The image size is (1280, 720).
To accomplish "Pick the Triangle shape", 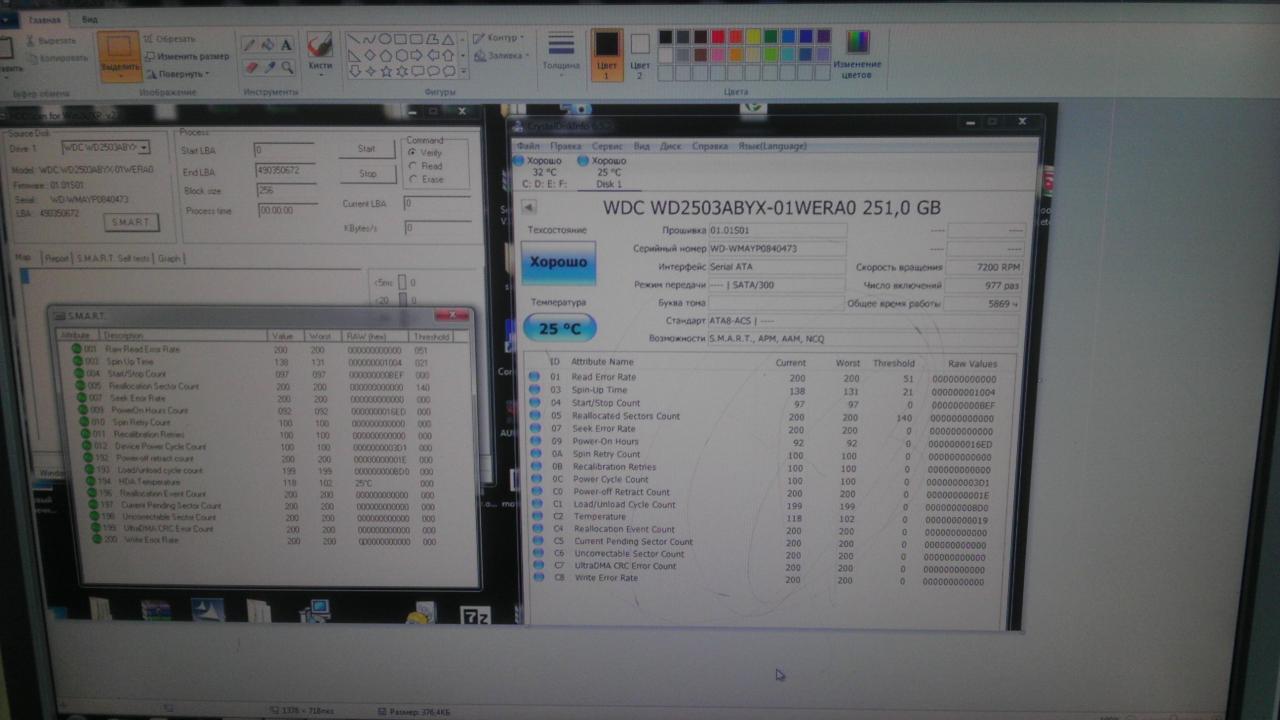I will click(x=450, y=39).
